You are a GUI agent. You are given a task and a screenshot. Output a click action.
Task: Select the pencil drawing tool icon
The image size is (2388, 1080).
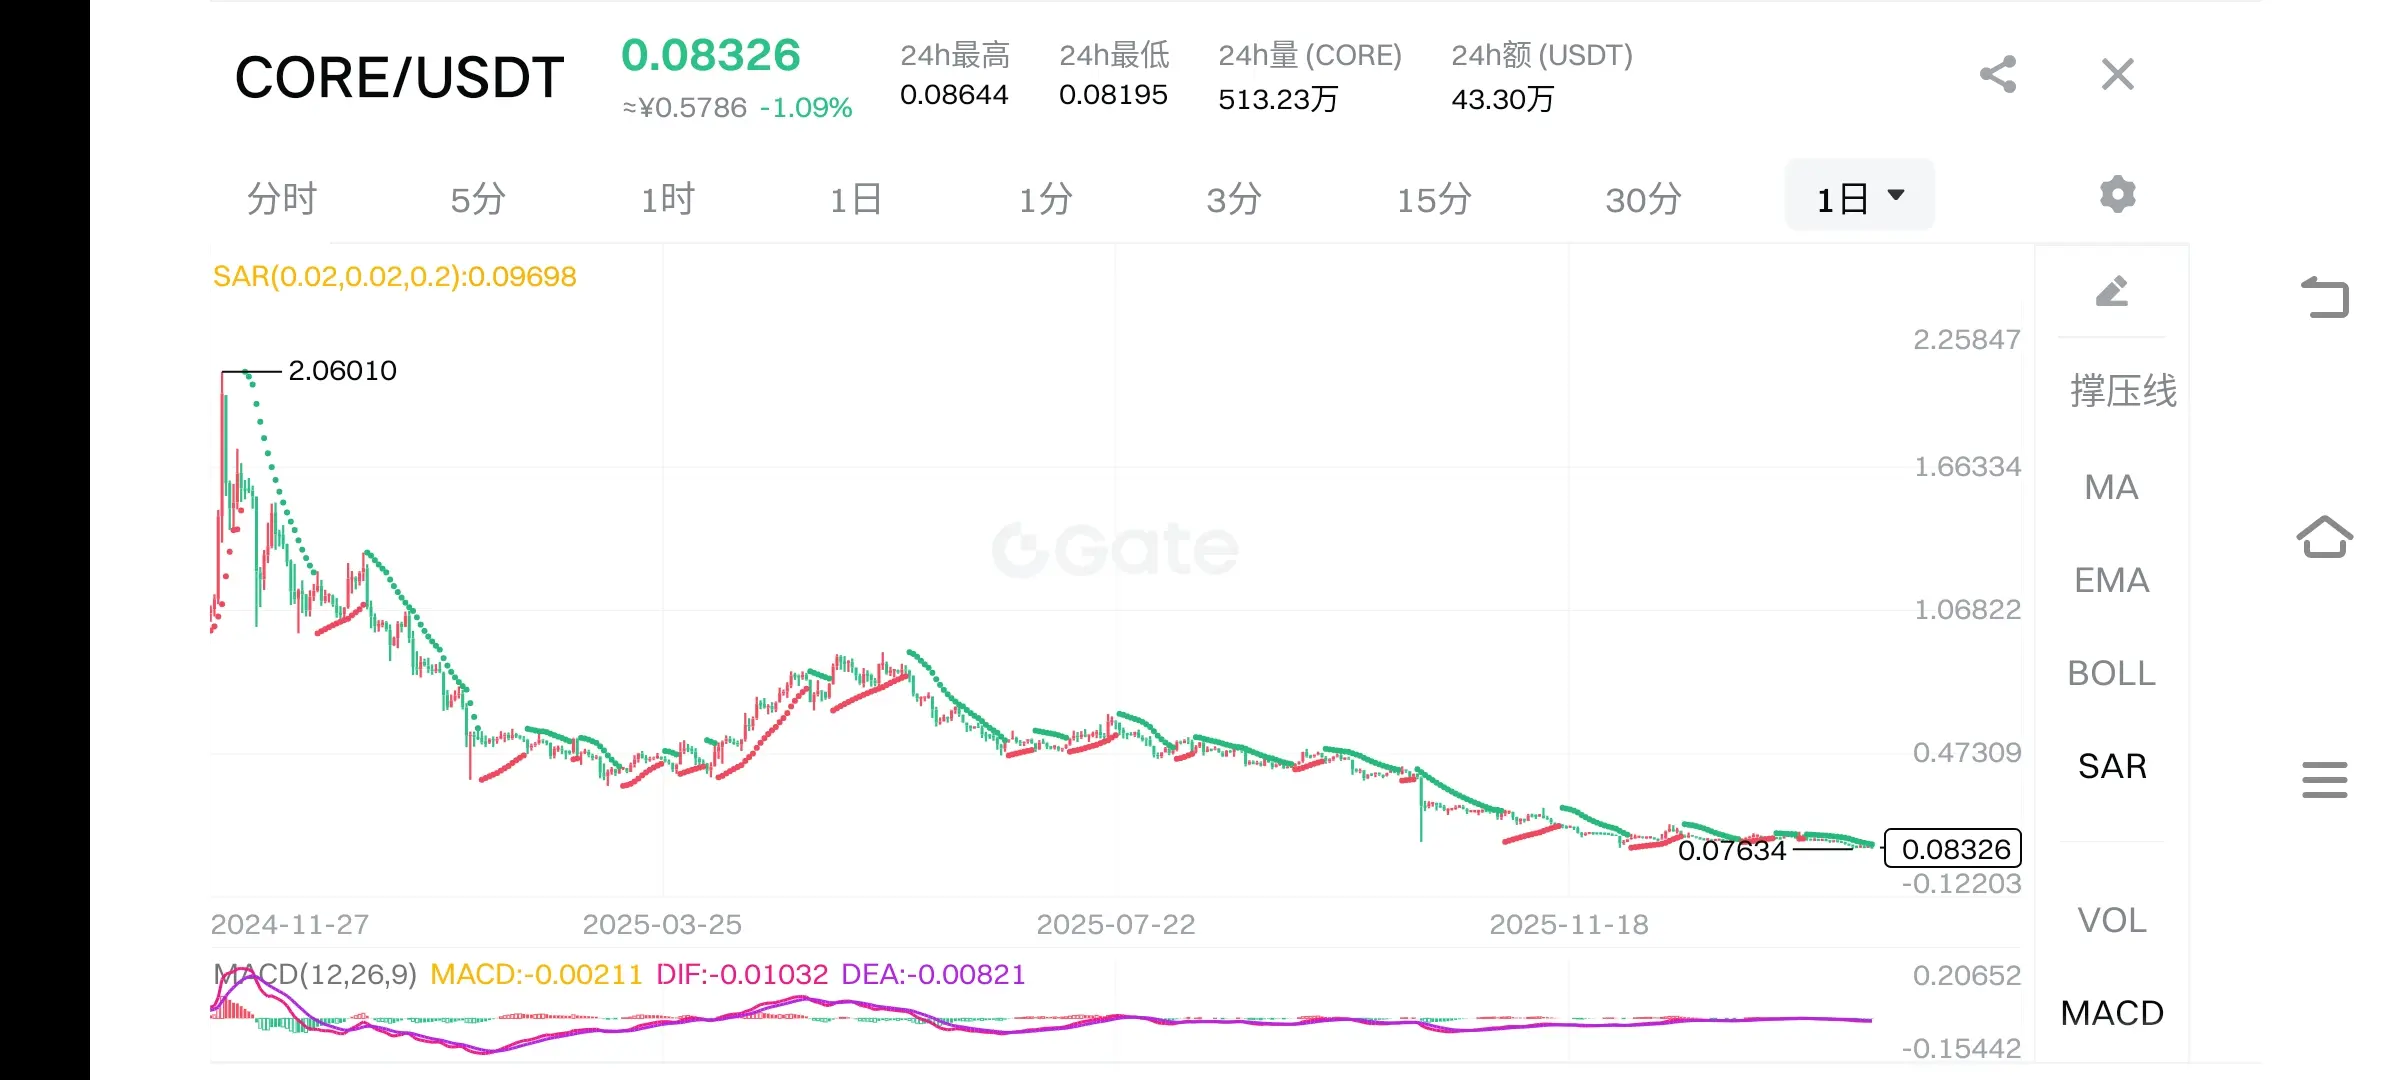[2111, 292]
